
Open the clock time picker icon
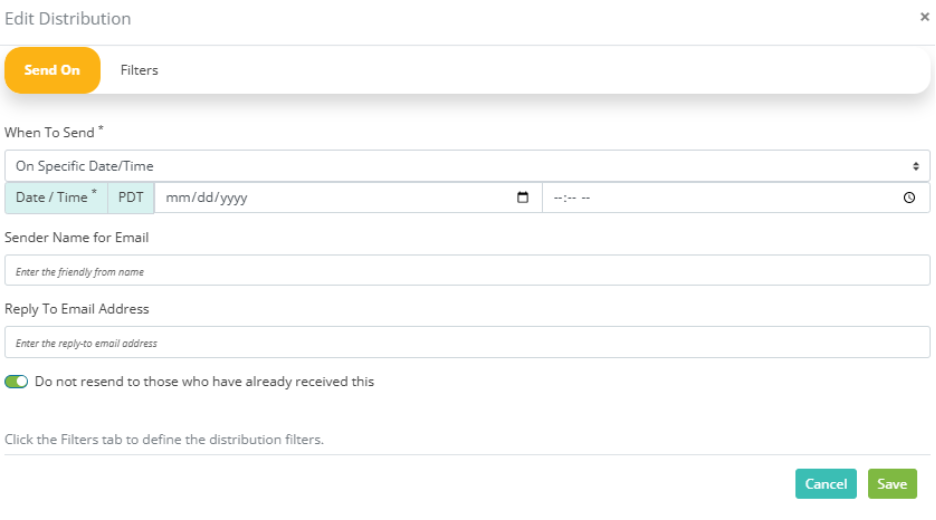coord(909,198)
